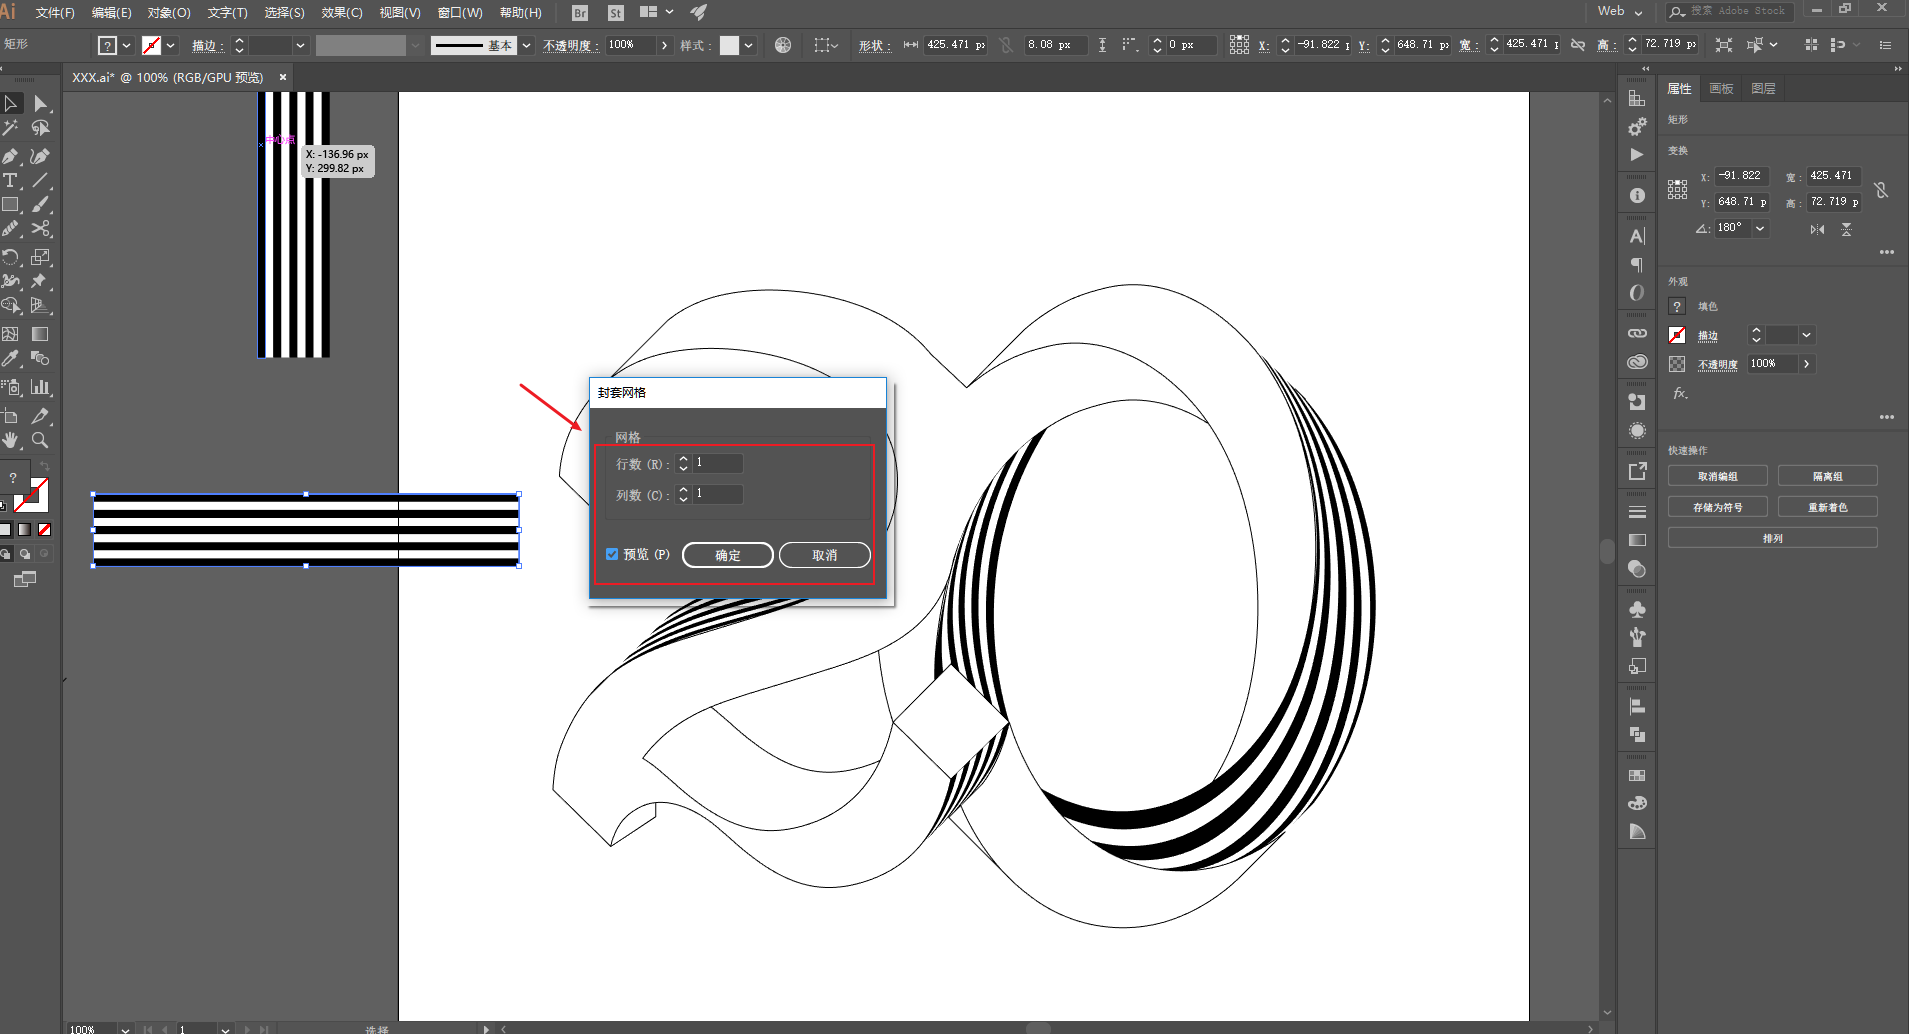This screenshot has width=1909, height=1034.
Task: Toggle constrain proportions link in Properties panel
Action: point(1881,189)
